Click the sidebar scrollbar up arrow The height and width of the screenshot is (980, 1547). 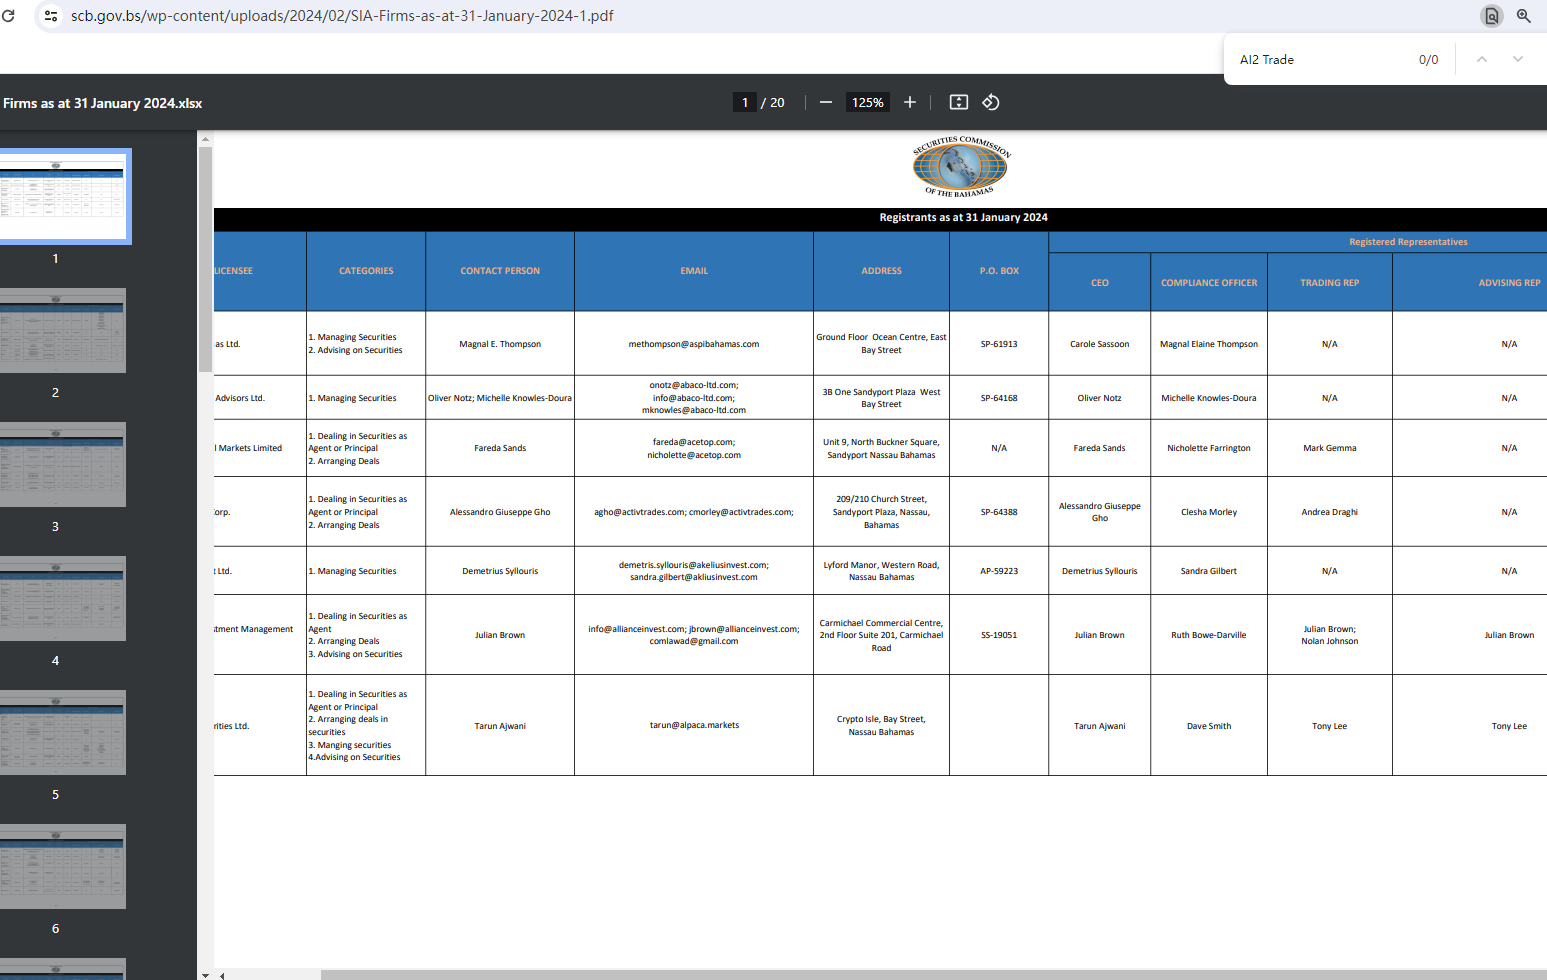tap(205, 139)
